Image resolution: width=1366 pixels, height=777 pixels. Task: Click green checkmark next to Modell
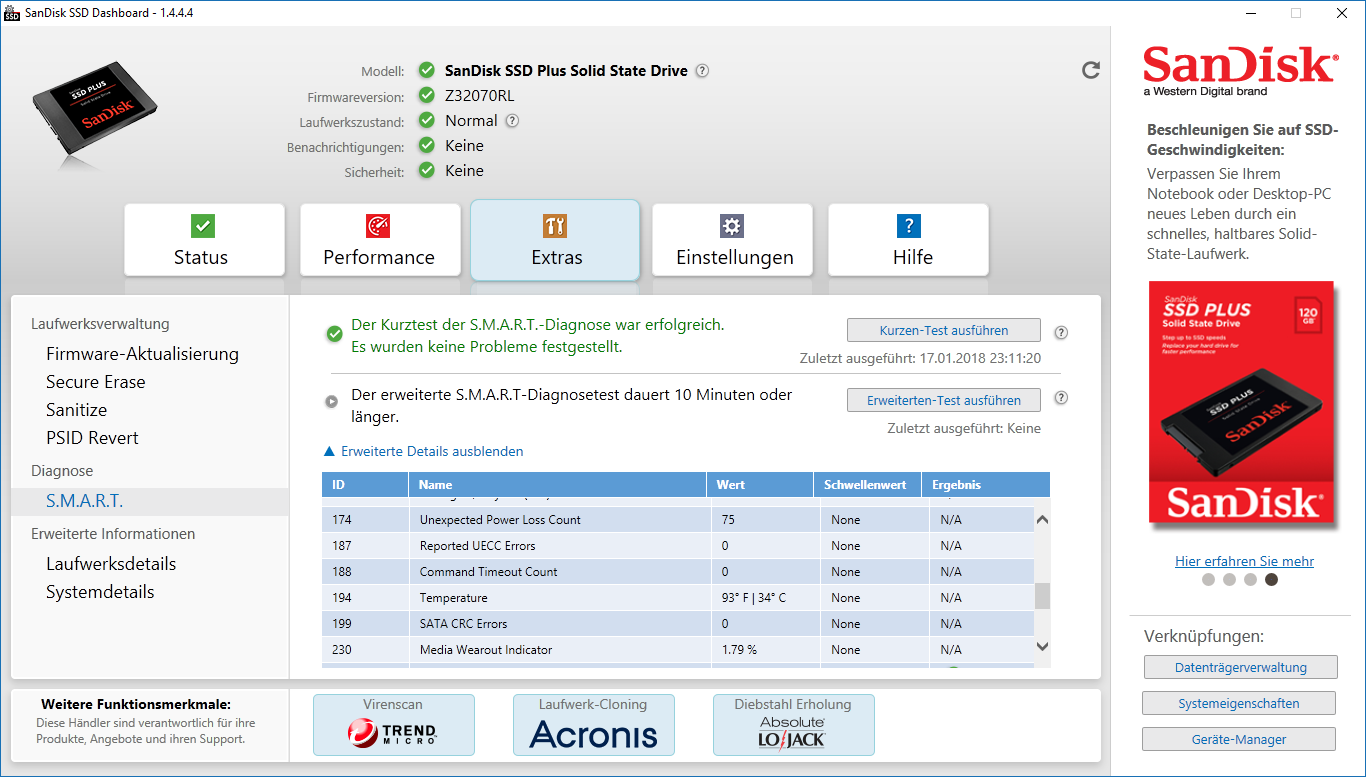click(427, 70)
